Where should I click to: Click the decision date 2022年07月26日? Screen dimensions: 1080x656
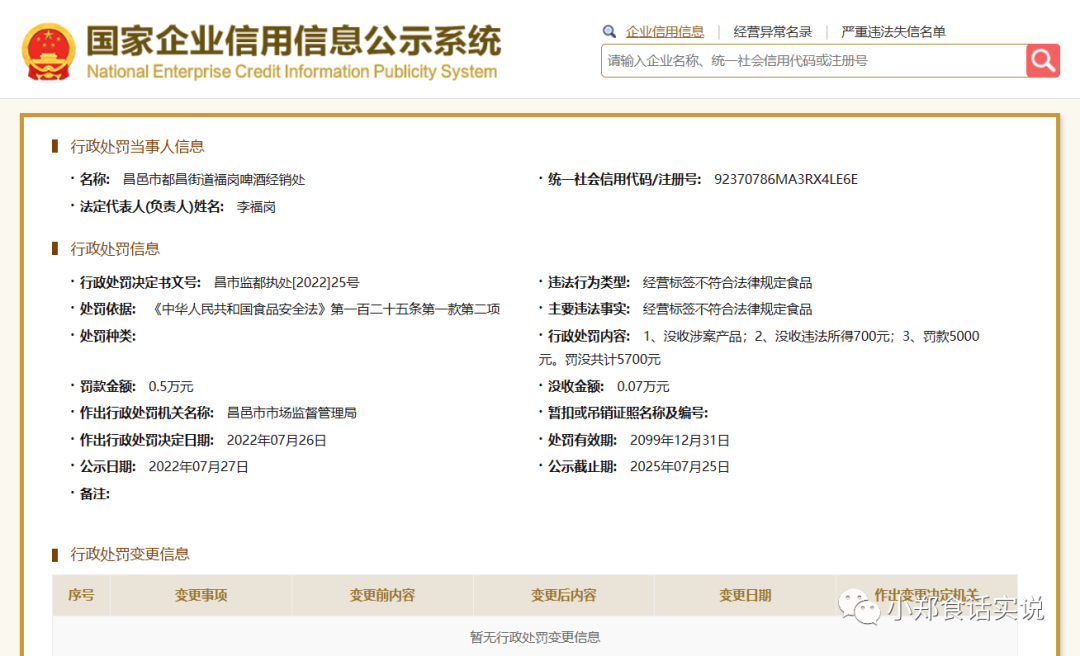[276, 440]
